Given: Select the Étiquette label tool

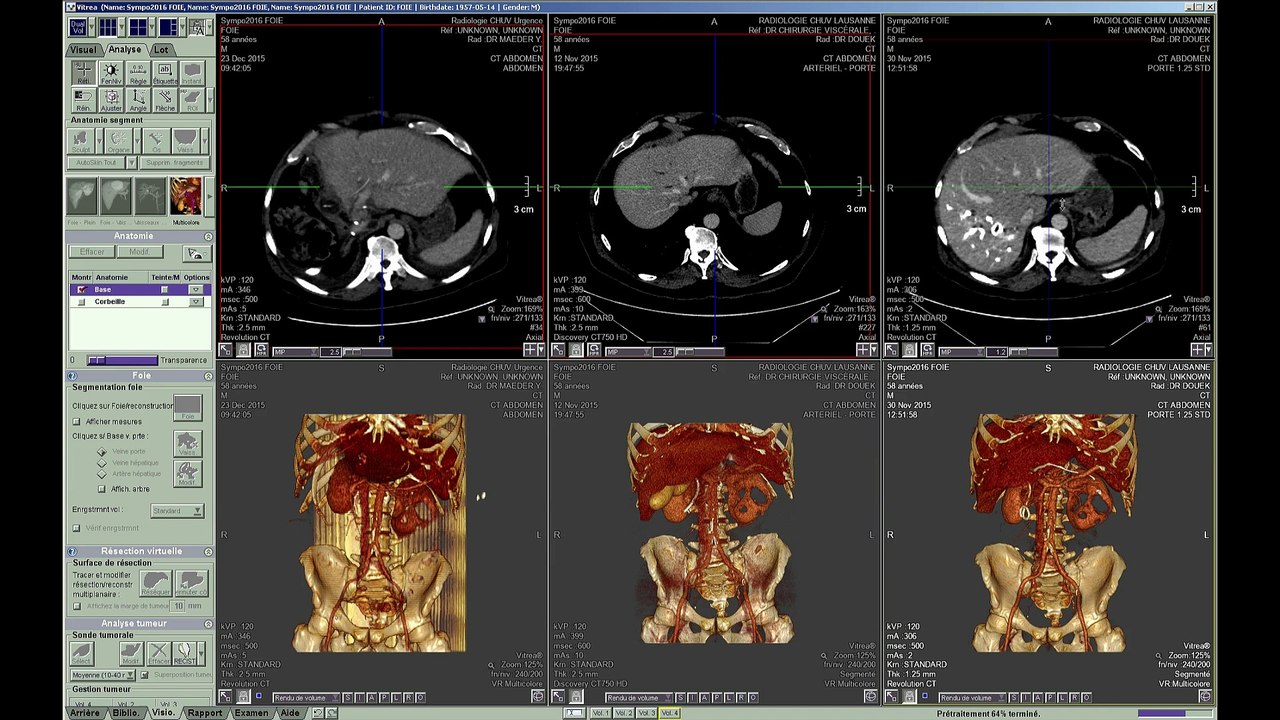Looking at the screenshot, I should point(165,73).
